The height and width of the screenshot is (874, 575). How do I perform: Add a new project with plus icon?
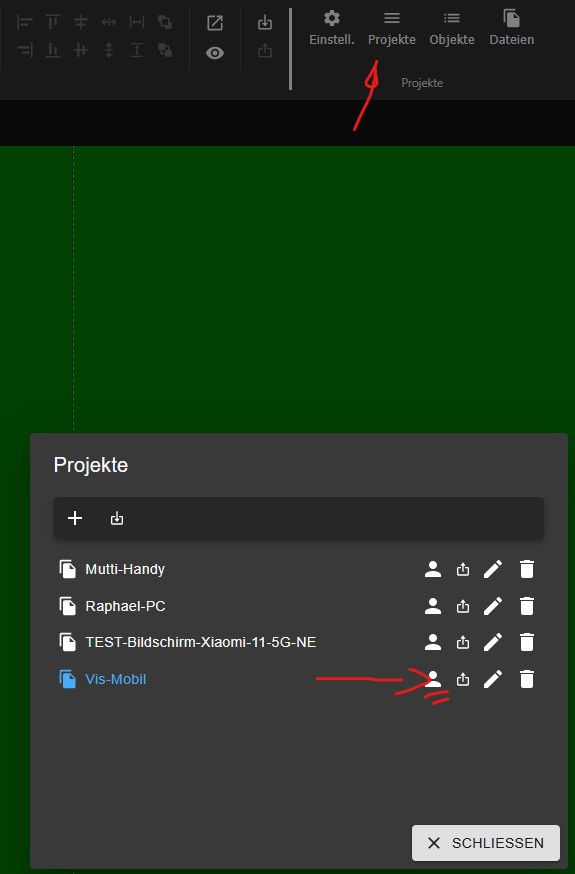point(75,518)
